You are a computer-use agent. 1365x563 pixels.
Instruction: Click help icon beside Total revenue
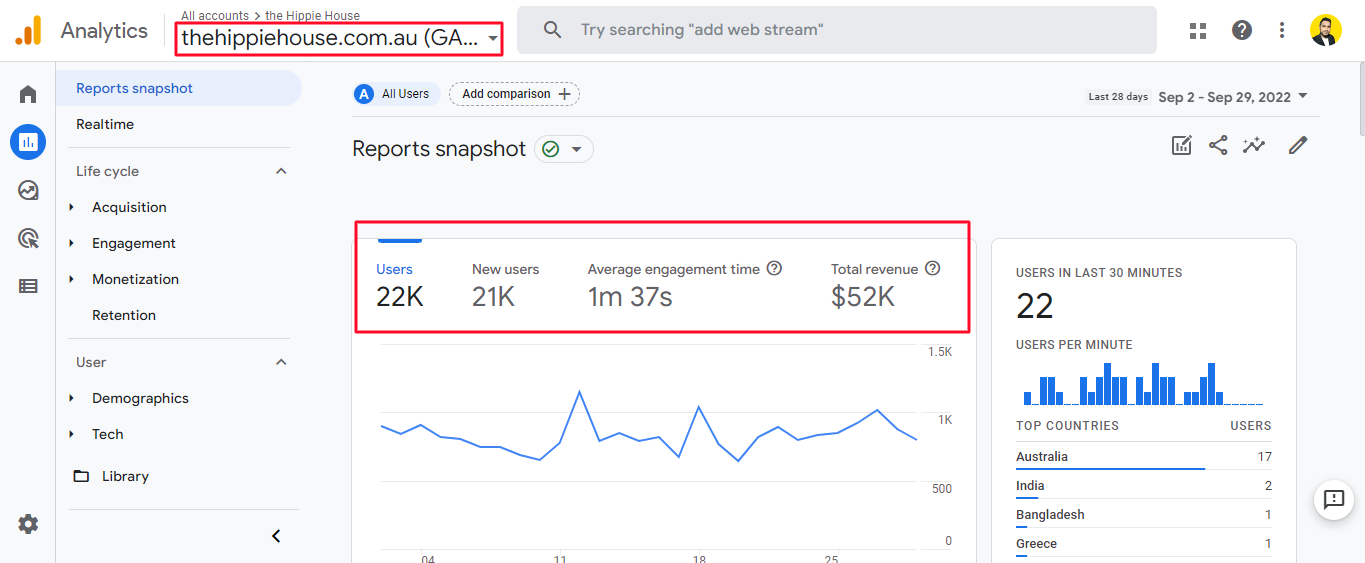pyautogui.click(x=933, y=269)
